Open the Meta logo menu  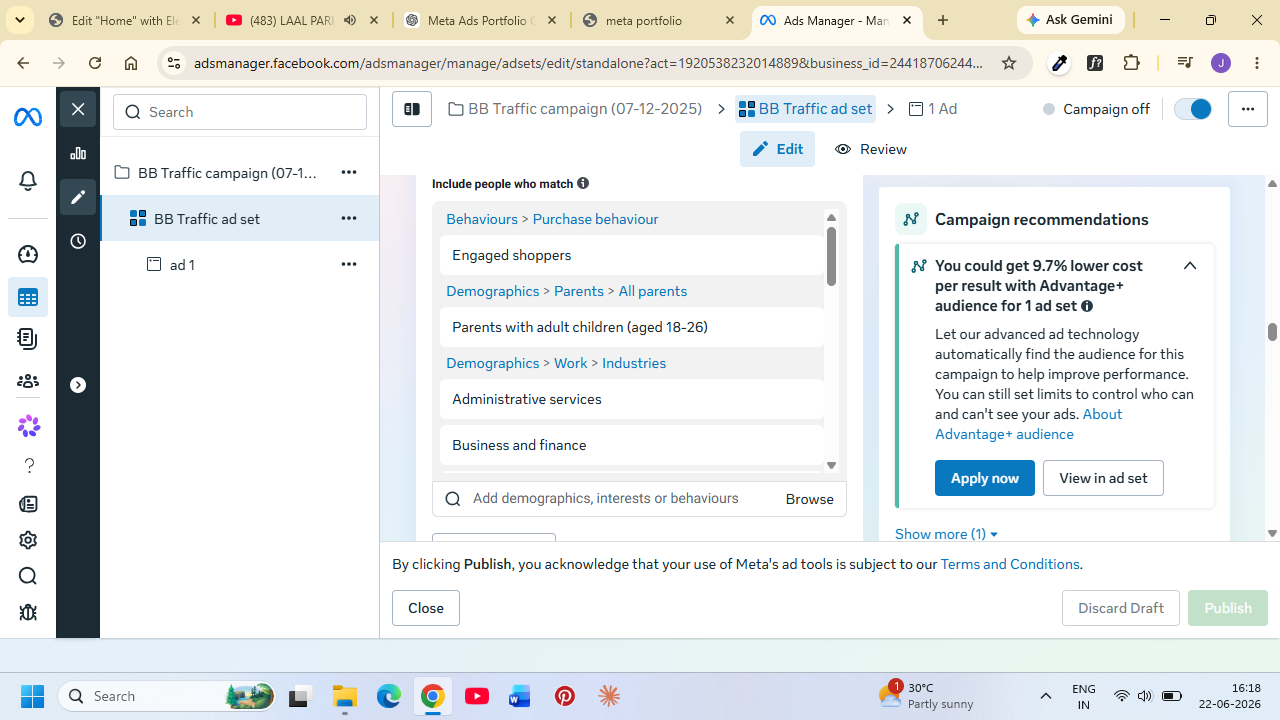pyautogui.click(x=28, y=118)
